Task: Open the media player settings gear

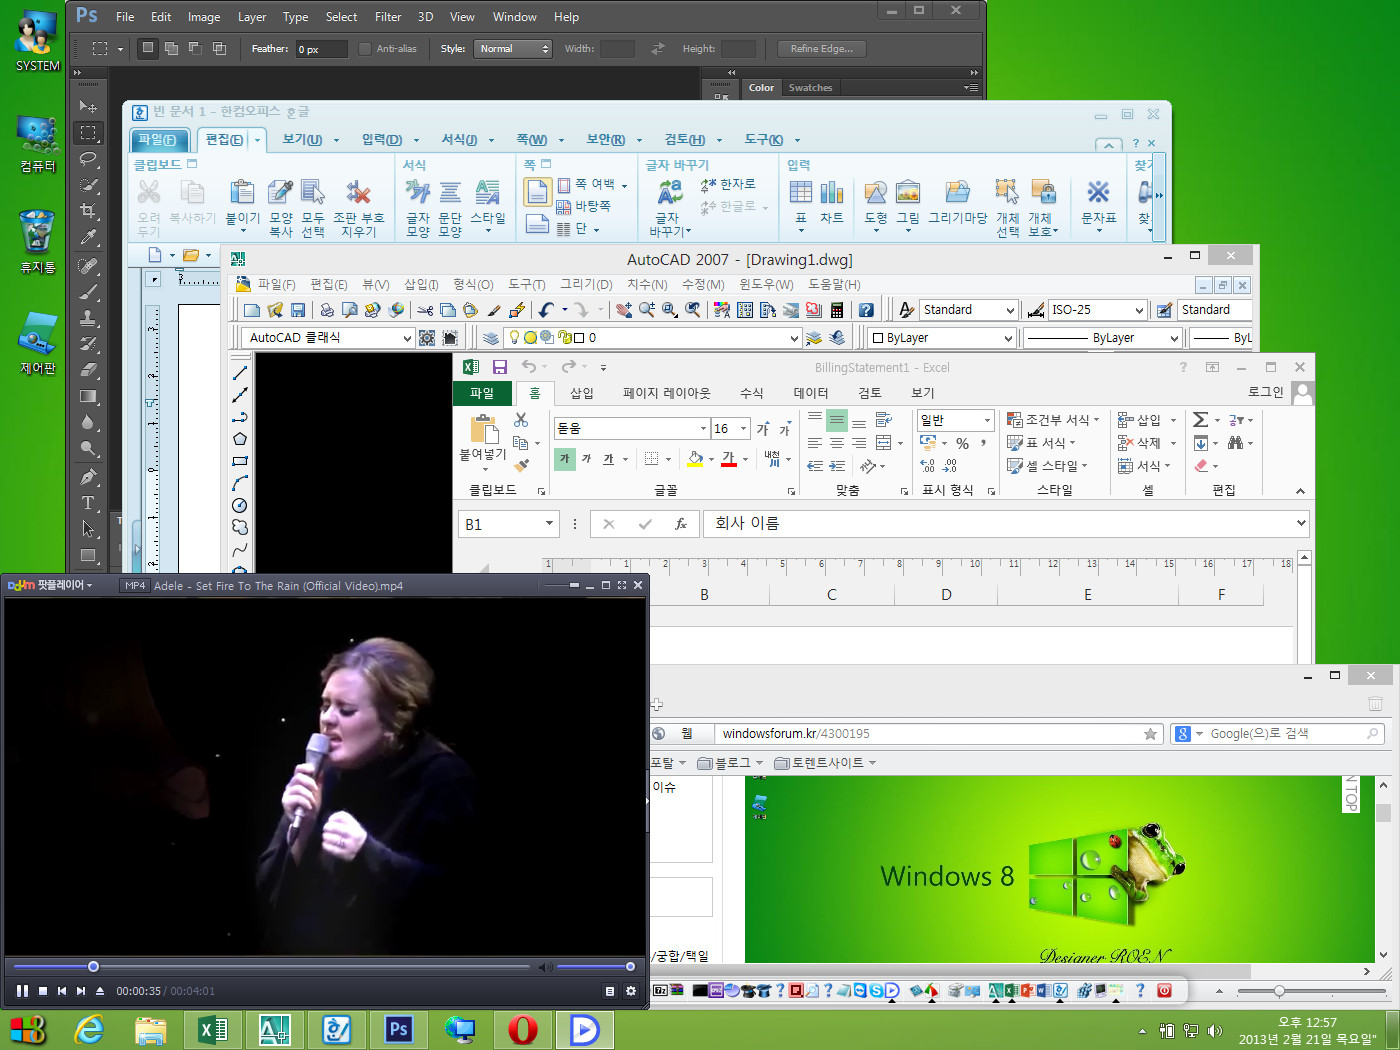Action: tap(631, 991)
